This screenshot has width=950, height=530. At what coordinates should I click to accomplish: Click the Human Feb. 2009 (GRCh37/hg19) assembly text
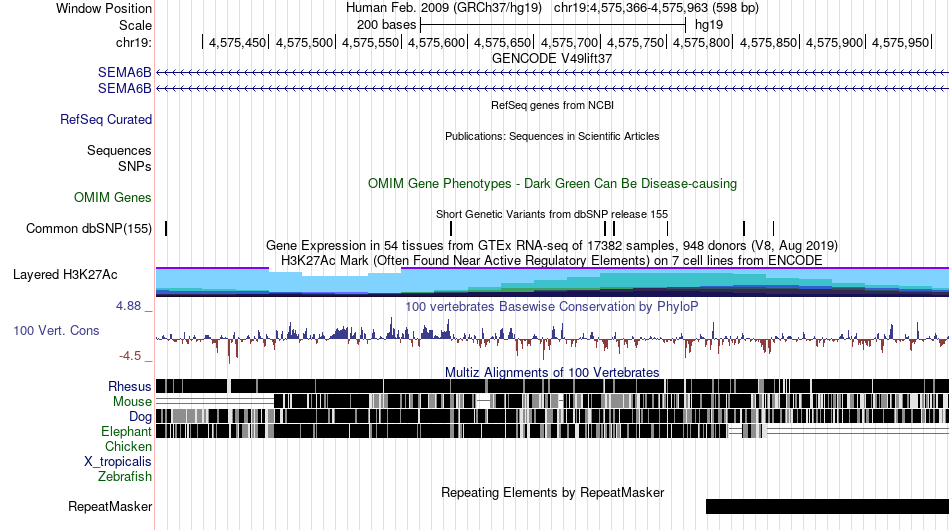point(443,8)
